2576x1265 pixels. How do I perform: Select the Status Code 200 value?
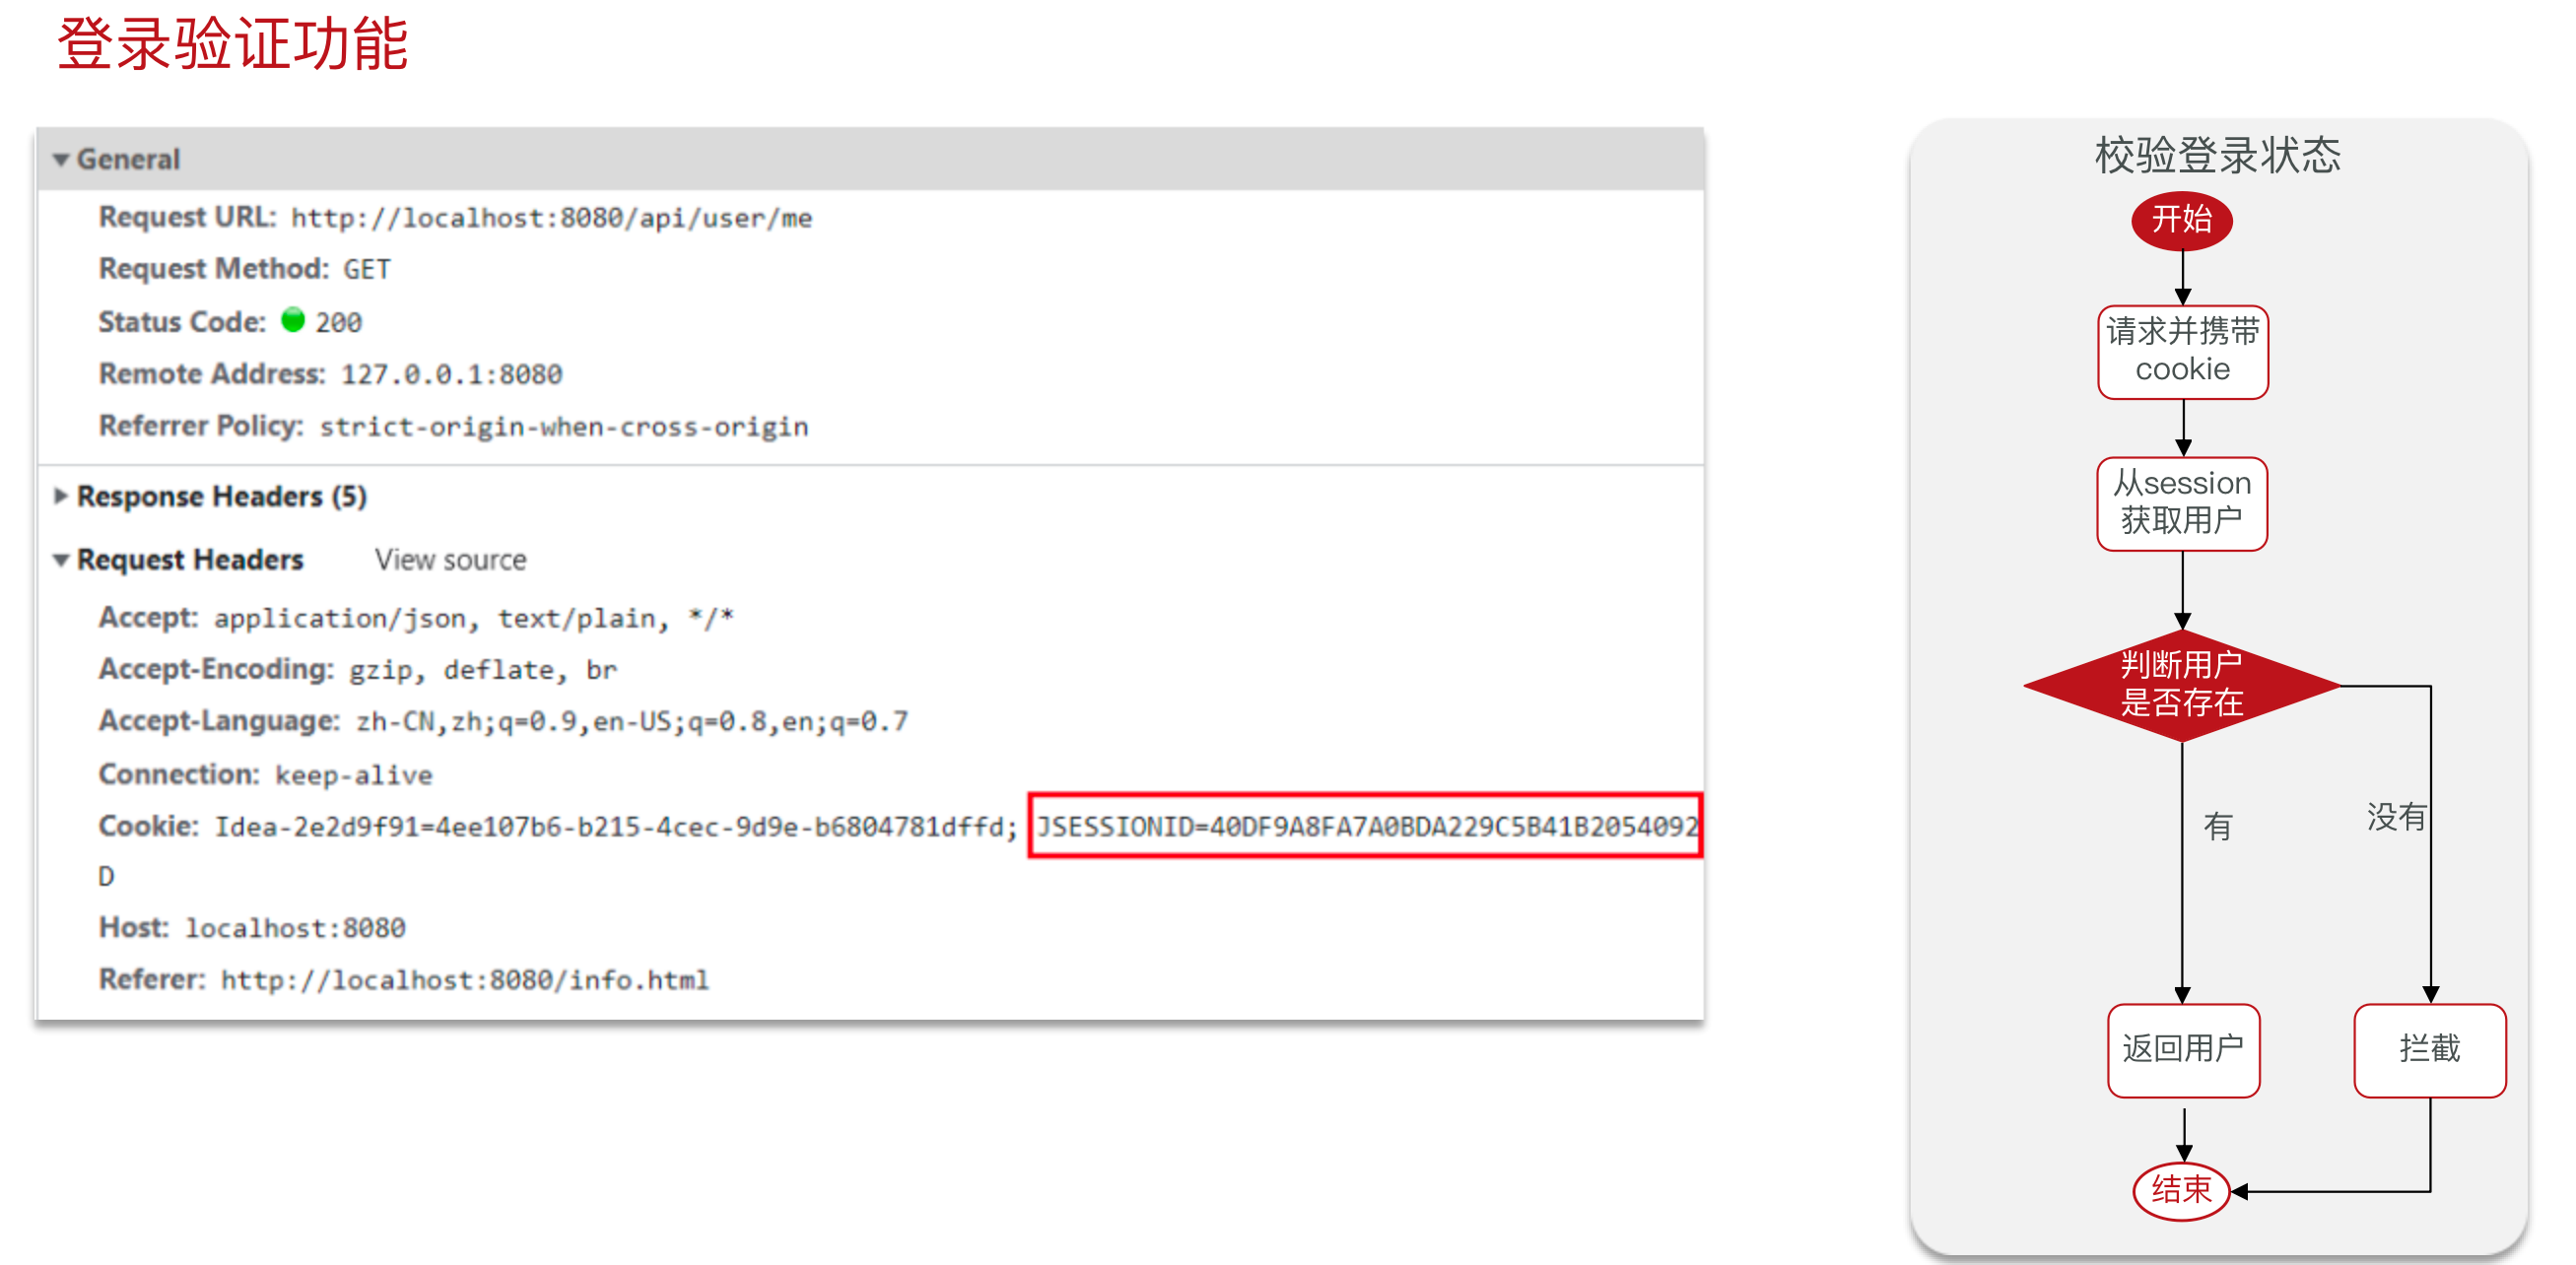coord(339,323)
